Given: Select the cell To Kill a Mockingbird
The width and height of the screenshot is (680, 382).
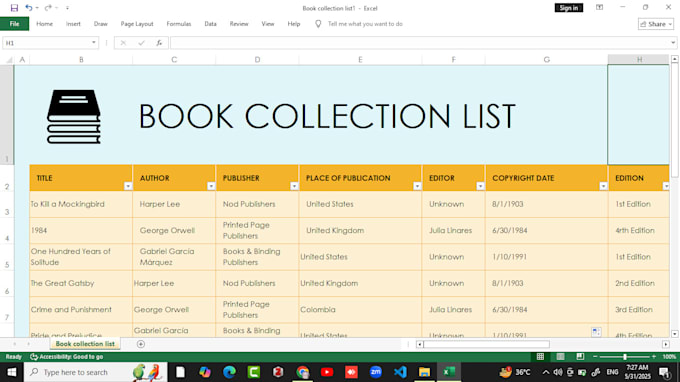Looking at the screenshot, I should pyautogui.click(x=81, y=204).
